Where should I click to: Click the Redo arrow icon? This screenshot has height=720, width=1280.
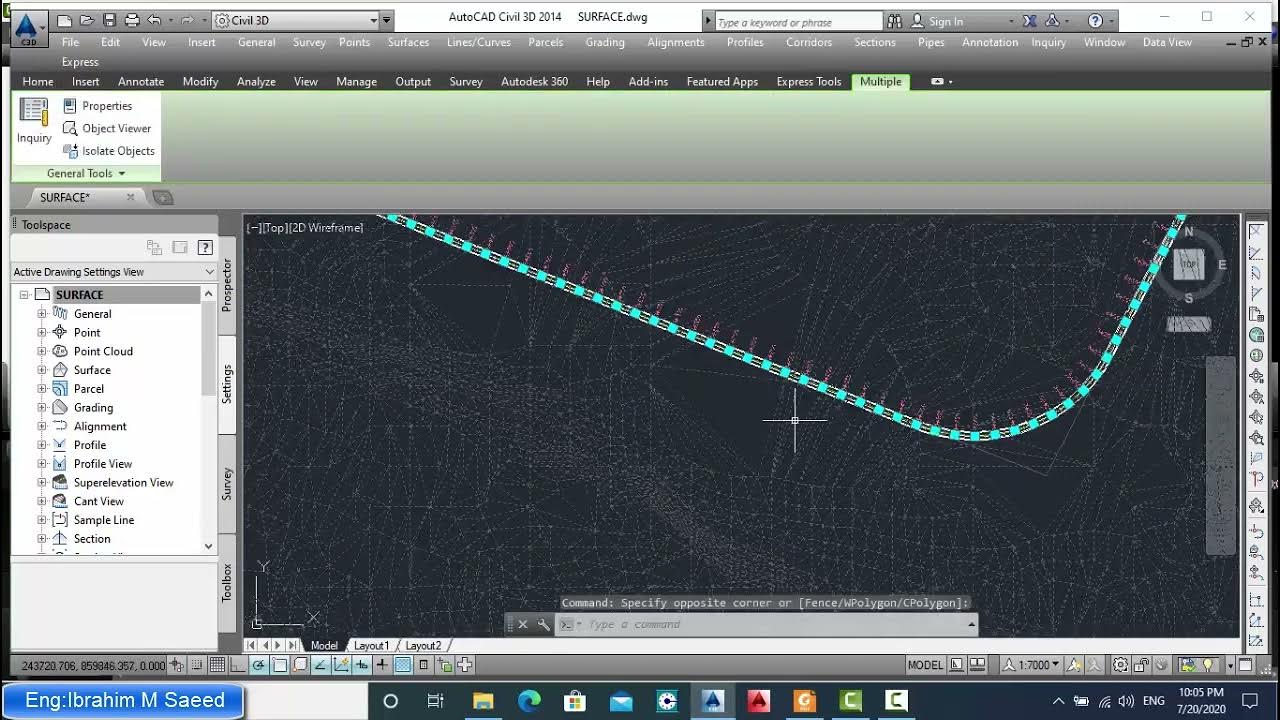tap(186, 20)
